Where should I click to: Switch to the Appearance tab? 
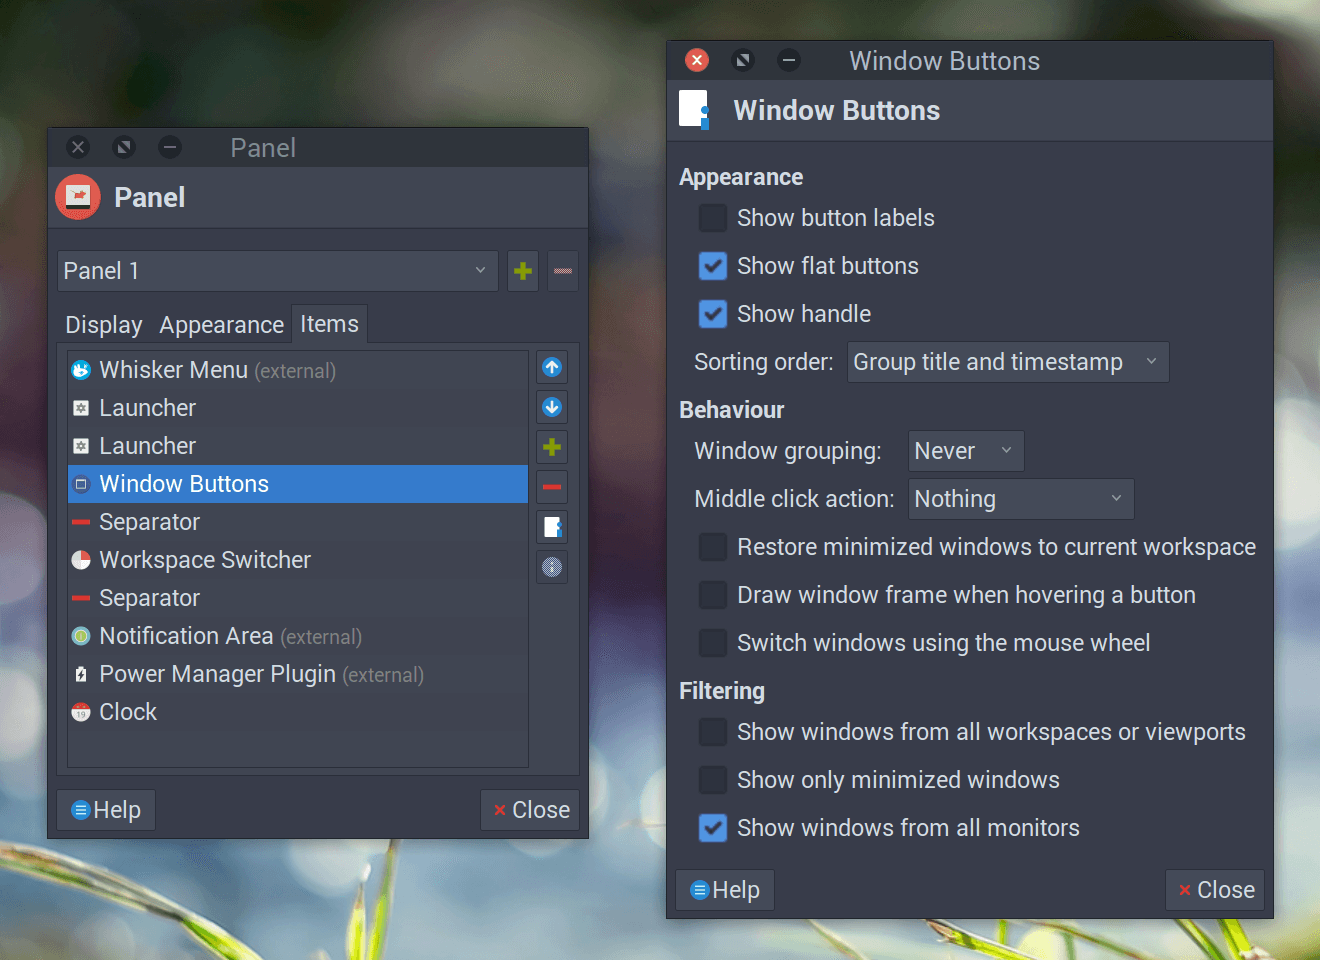pyautogui.click(x=222, y=325)
